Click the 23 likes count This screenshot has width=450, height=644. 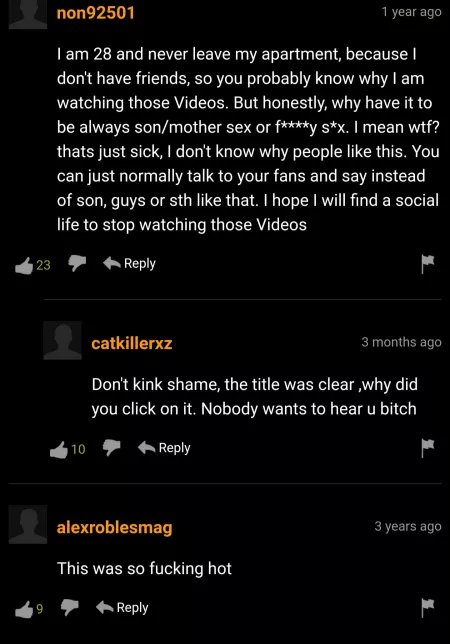click(43, 265)
